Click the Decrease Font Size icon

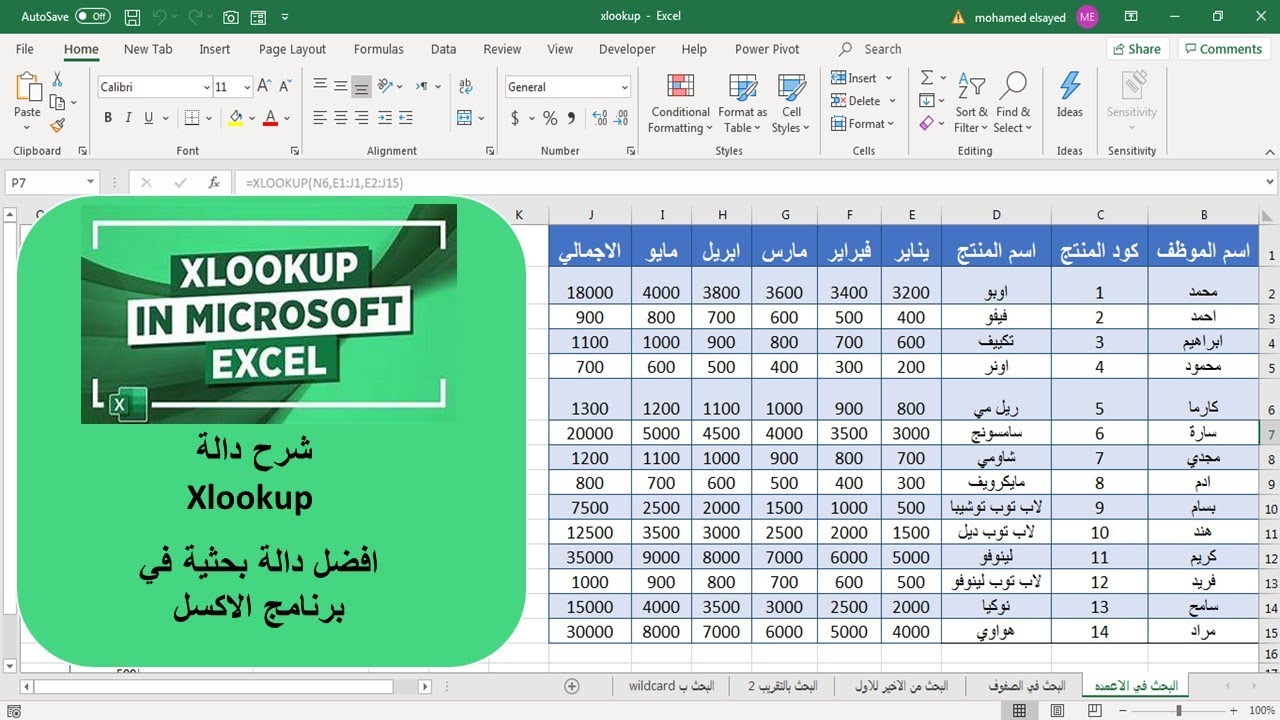point(284,87)
